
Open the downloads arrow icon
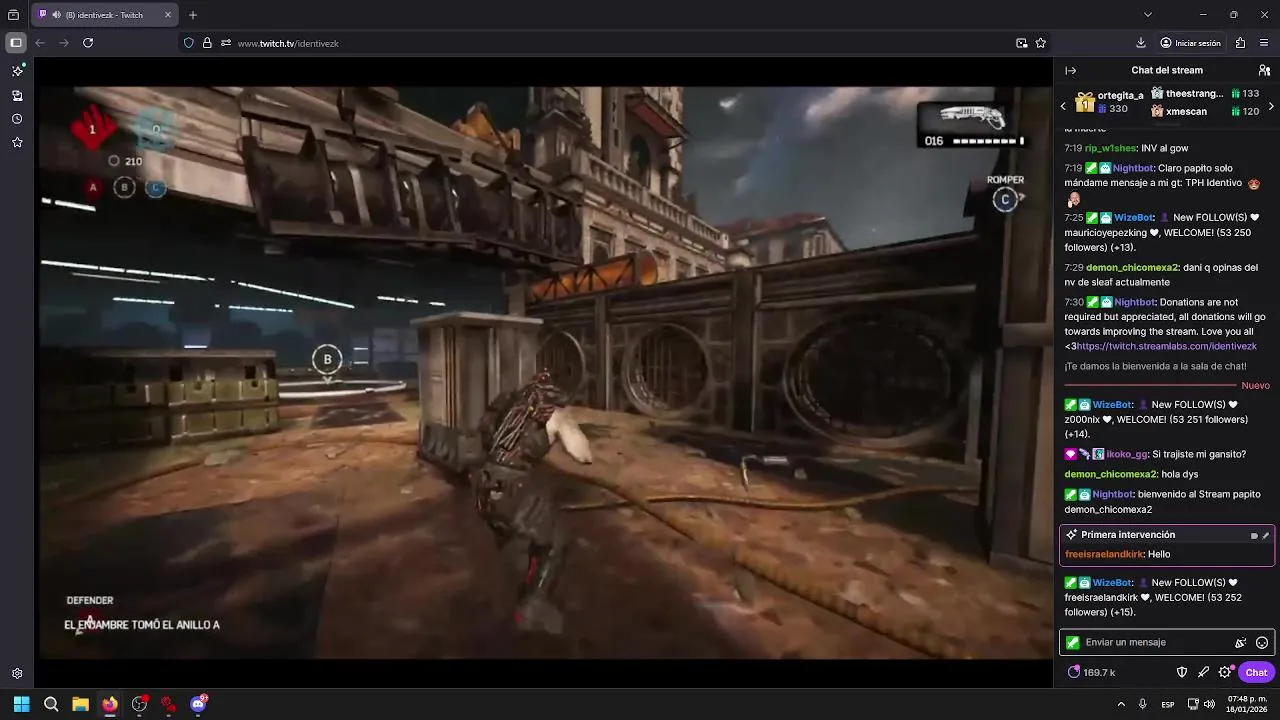tap(1141, 43)
